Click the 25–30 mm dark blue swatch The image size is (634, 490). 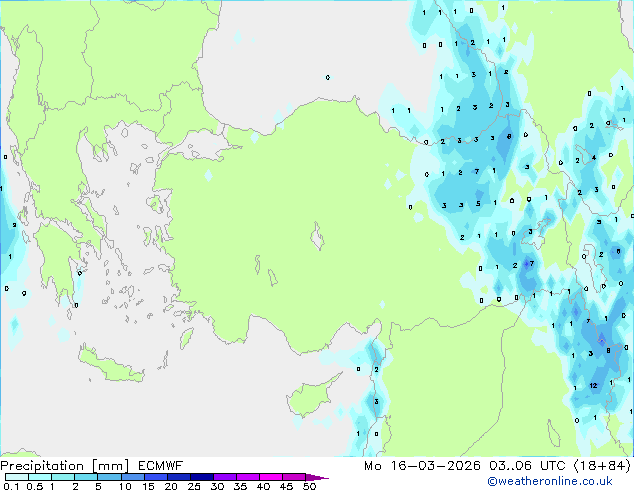pyautogui.click(x=201, y=477)
